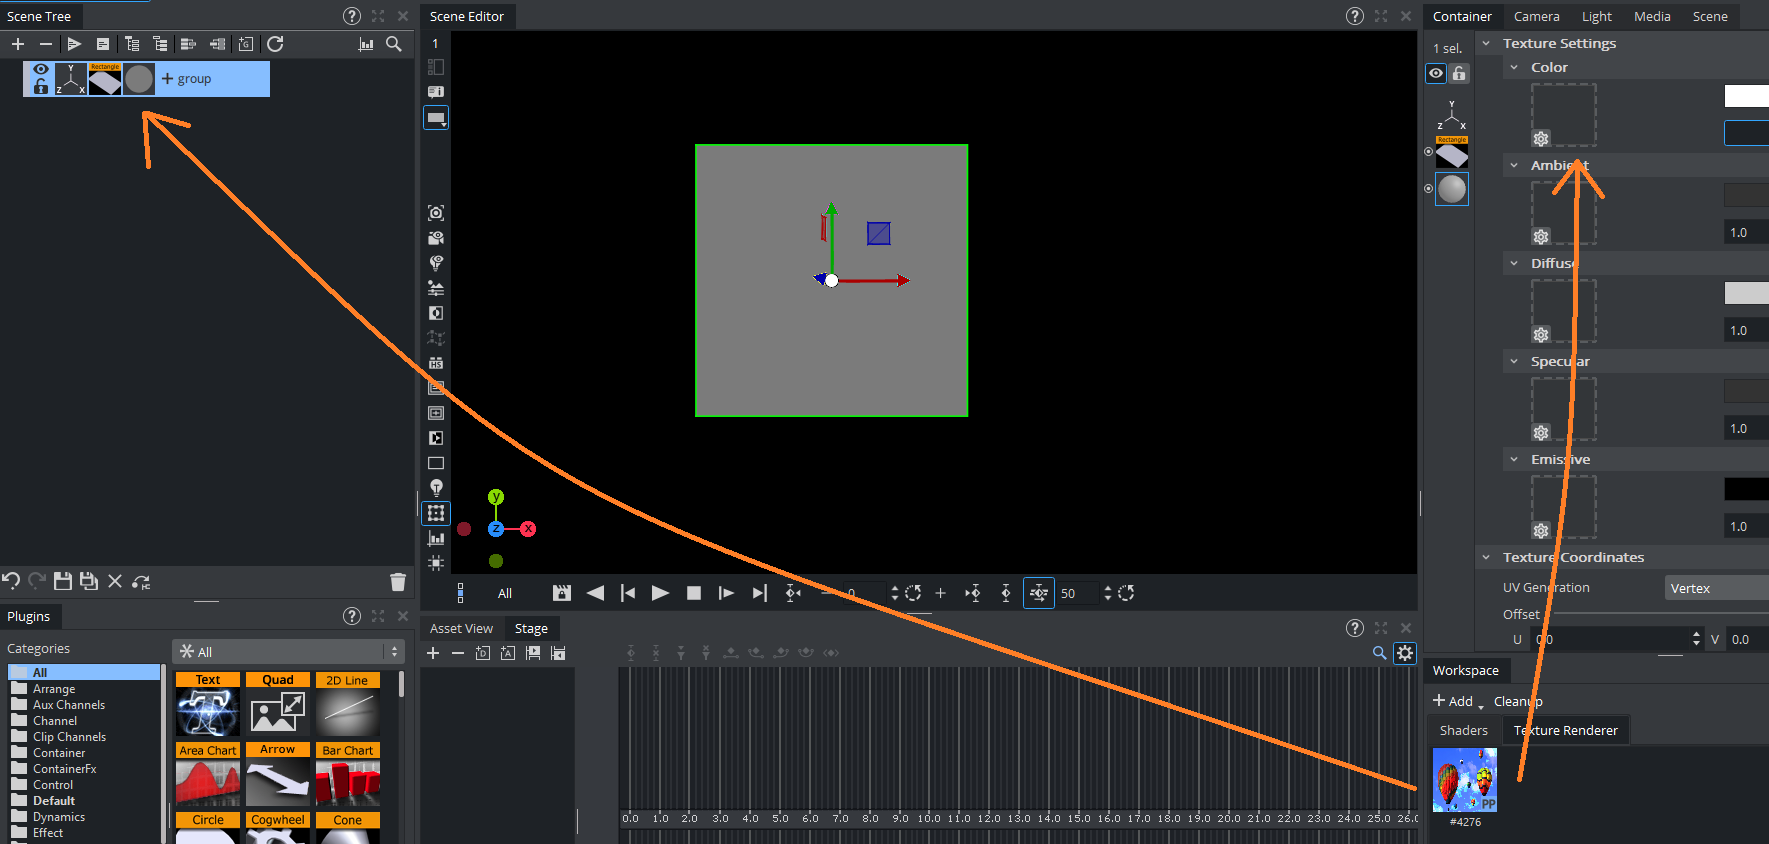Click the collapse tree icon in Scene Tree toolbar
The image size is (1769, 844).
pos(160,44)
